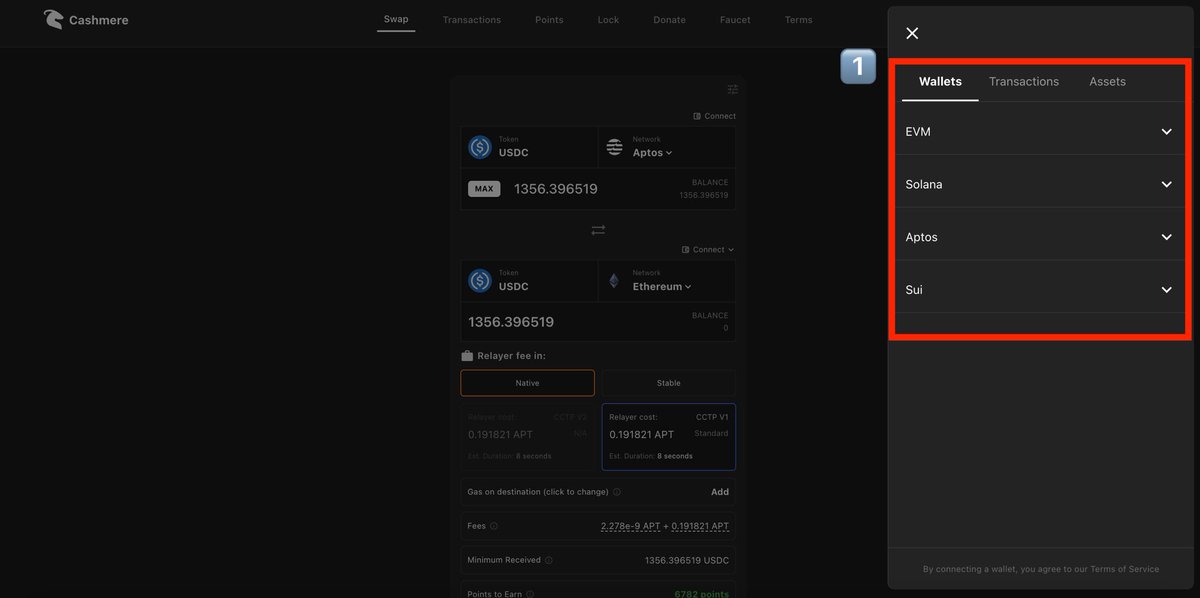Click destination USDC token icon beside Ethereum
This screenshot has width=1200, height=598.
[480, 281]
